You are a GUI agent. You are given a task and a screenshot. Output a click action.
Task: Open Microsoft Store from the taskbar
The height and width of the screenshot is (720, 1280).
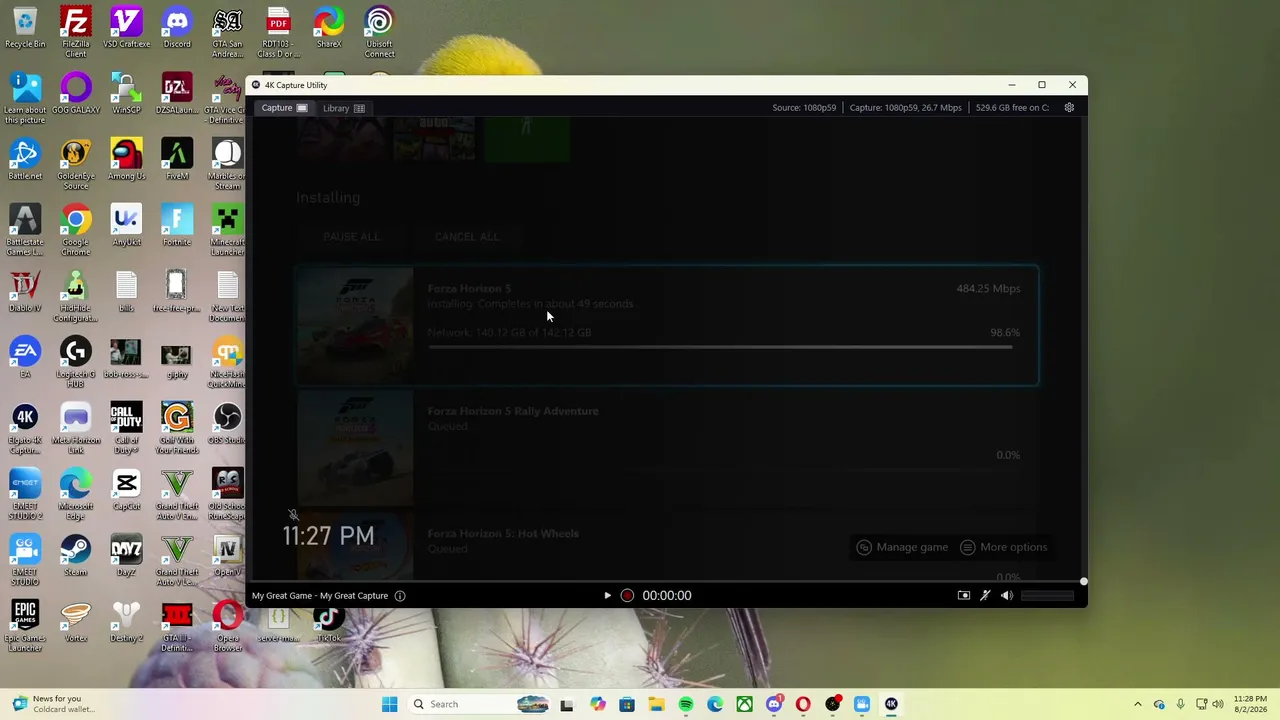click(627, 704)
